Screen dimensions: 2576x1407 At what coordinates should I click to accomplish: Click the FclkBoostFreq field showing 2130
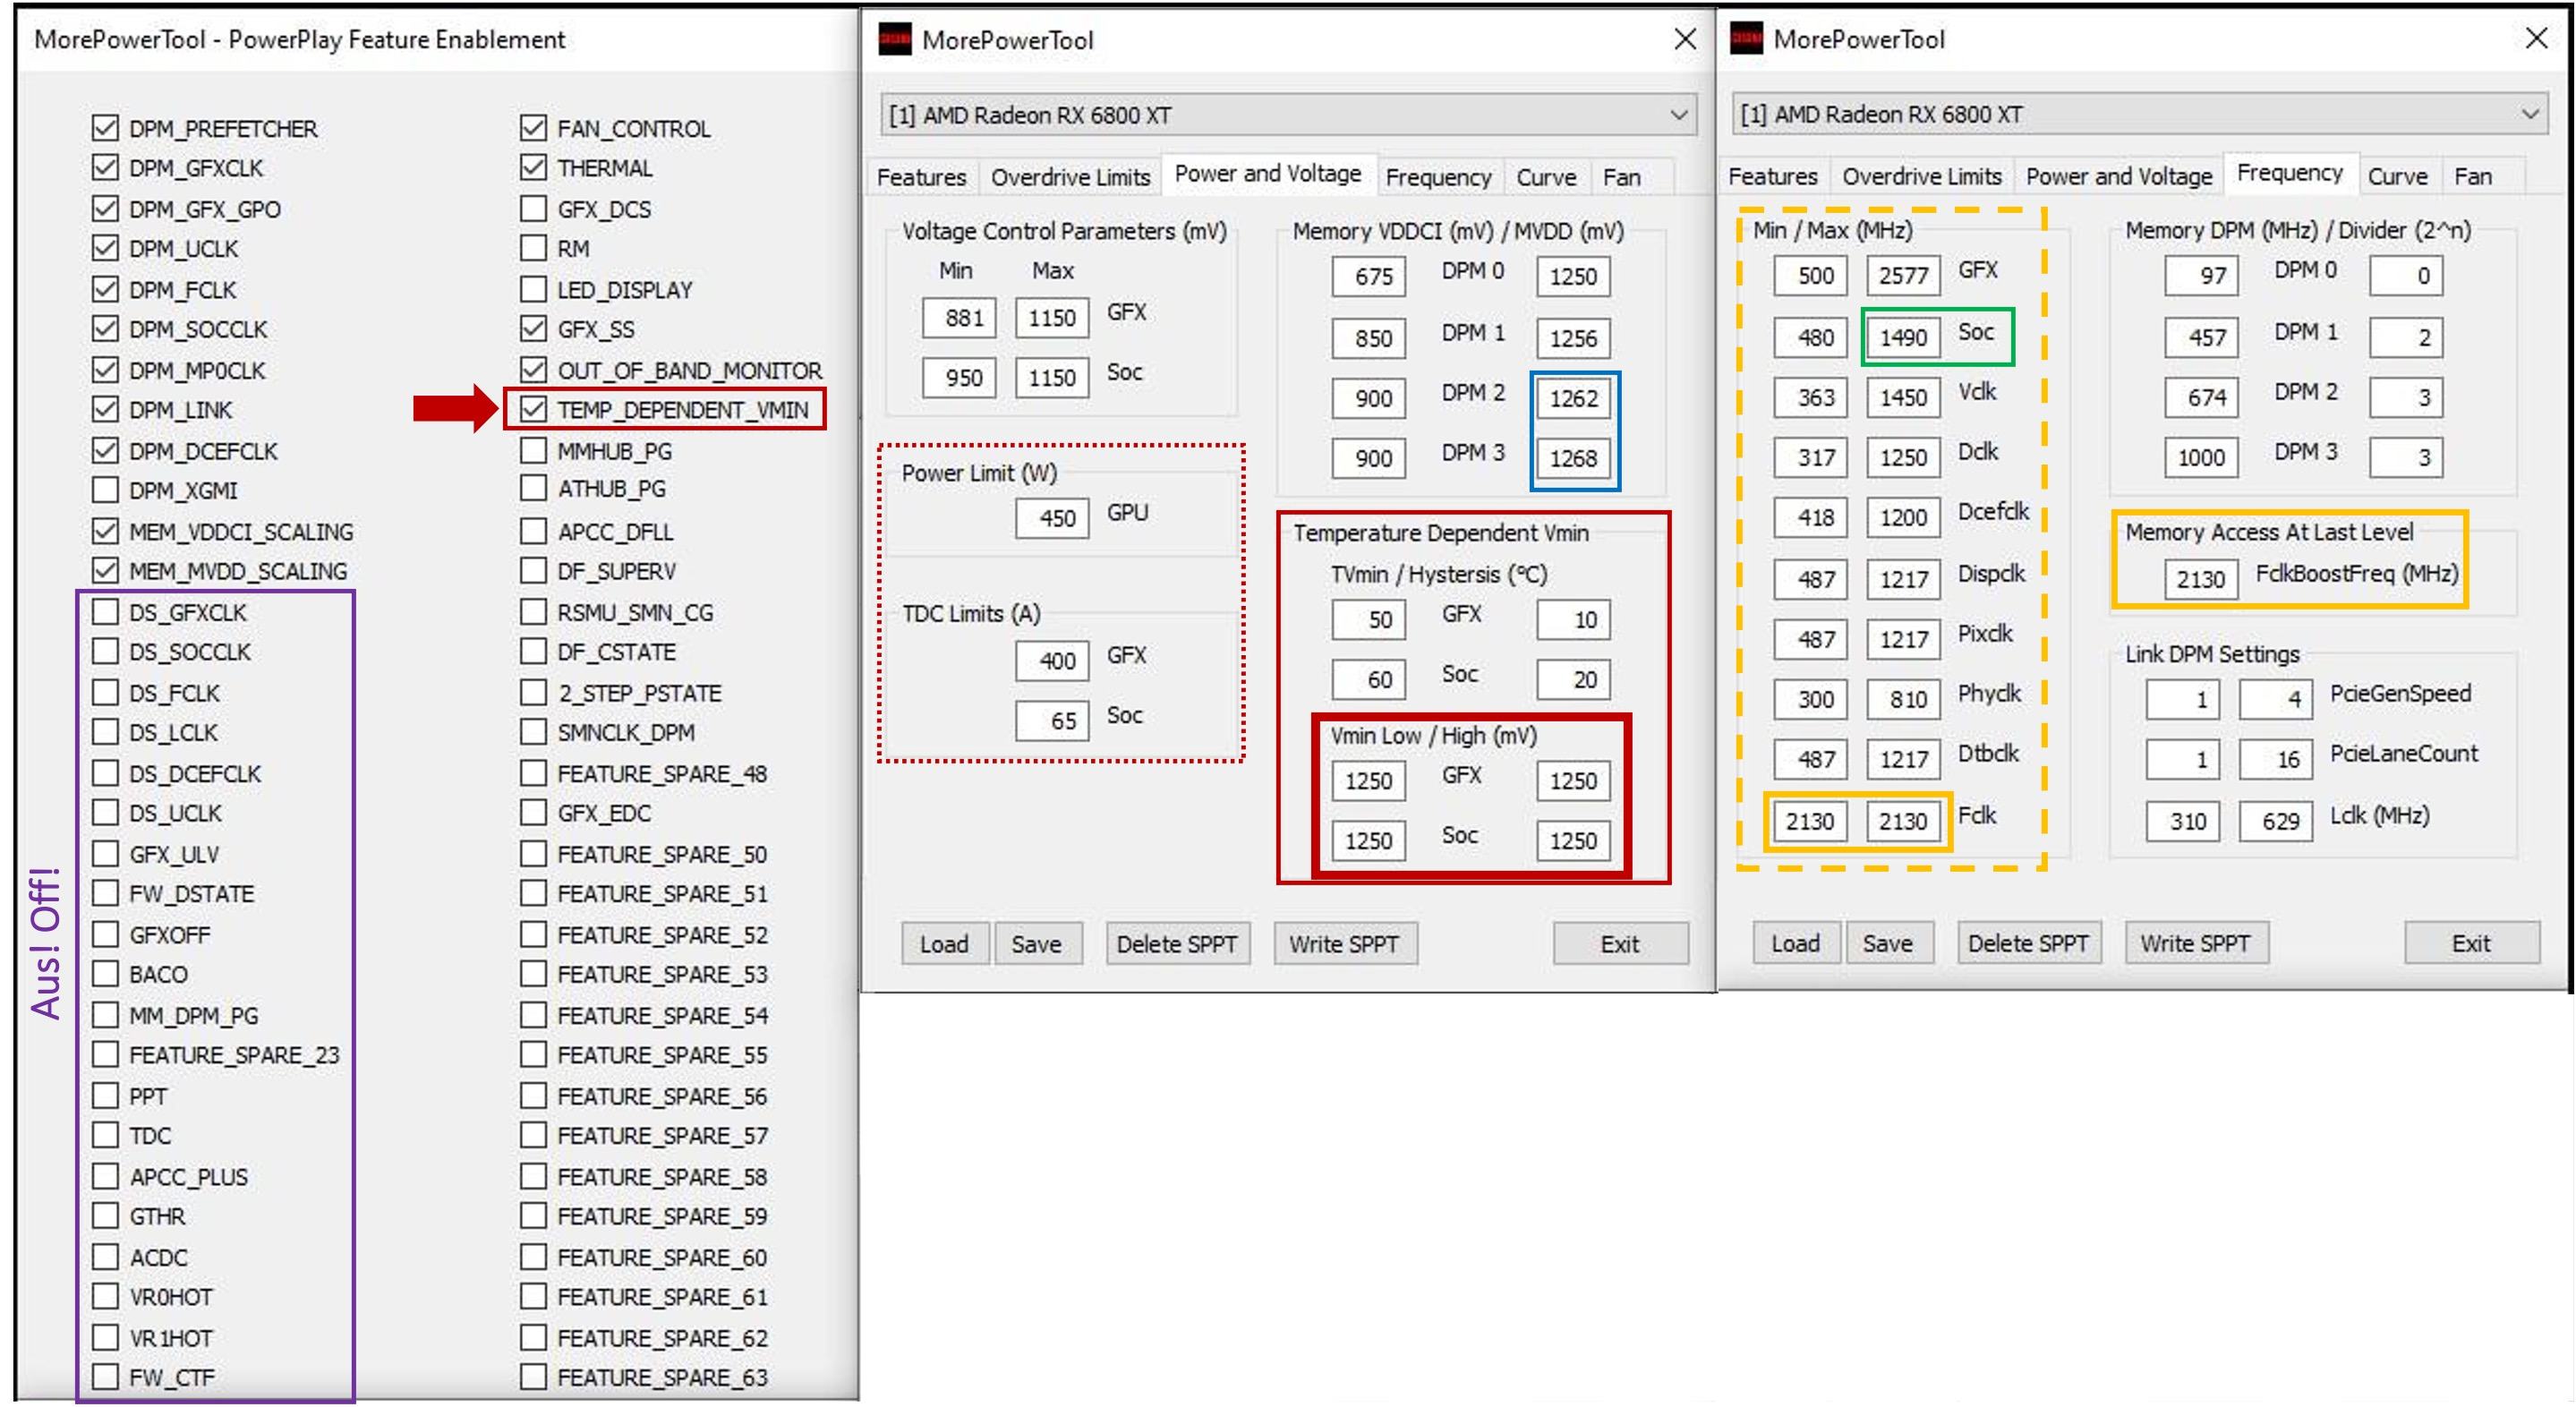click(2200, 579)
